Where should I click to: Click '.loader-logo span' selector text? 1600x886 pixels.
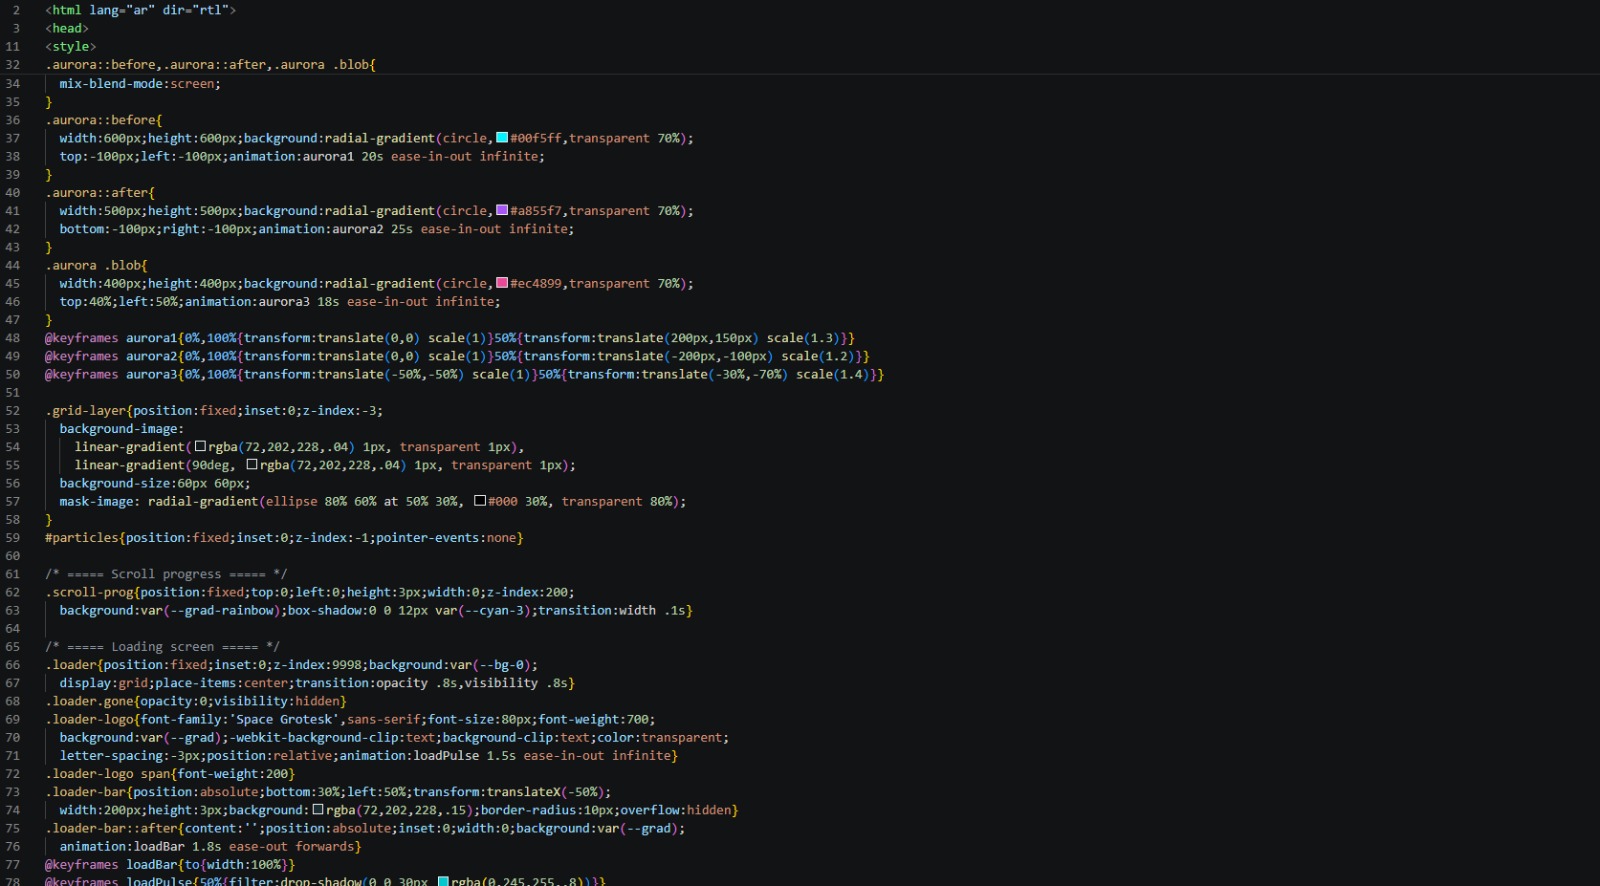pos(107,775)
